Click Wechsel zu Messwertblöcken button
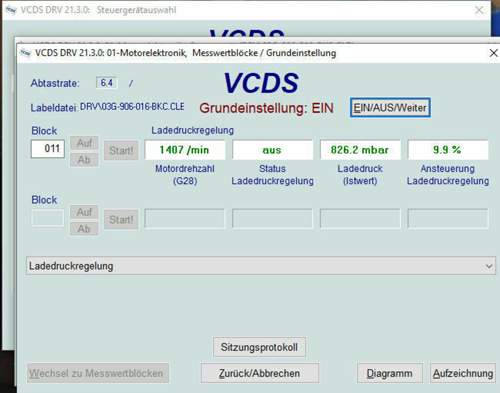The height and width of the screenshot is (393, 500). coord(98,373)
